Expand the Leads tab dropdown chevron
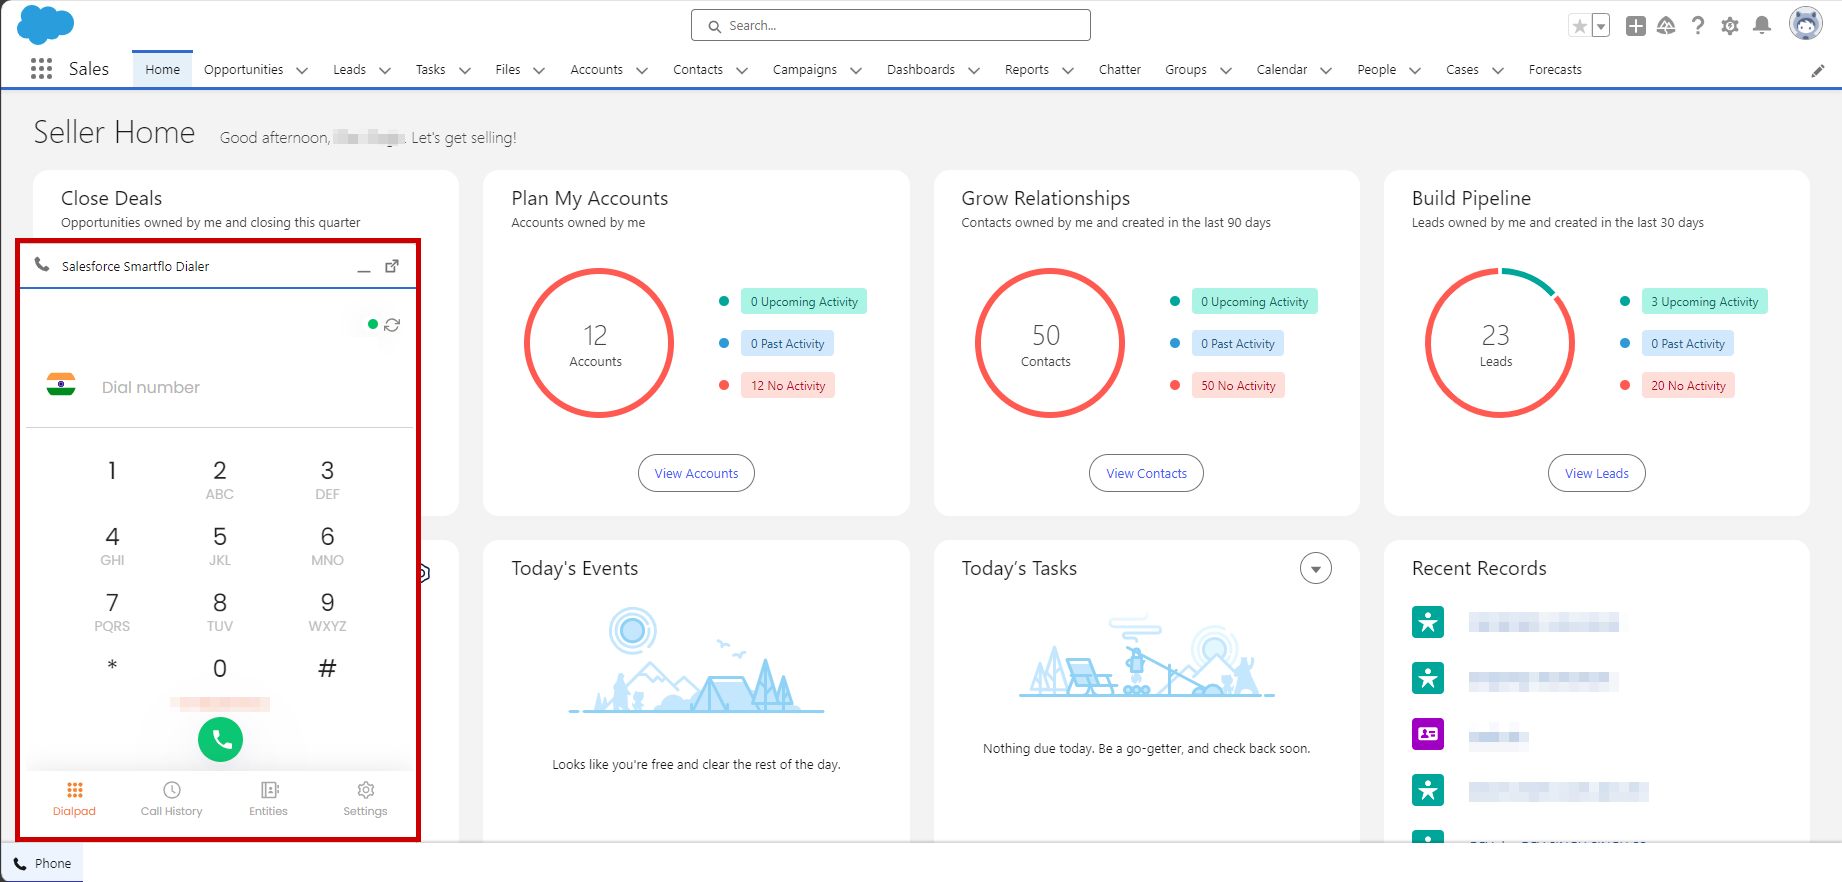1842x882 pixels. (x=385, y=70)
